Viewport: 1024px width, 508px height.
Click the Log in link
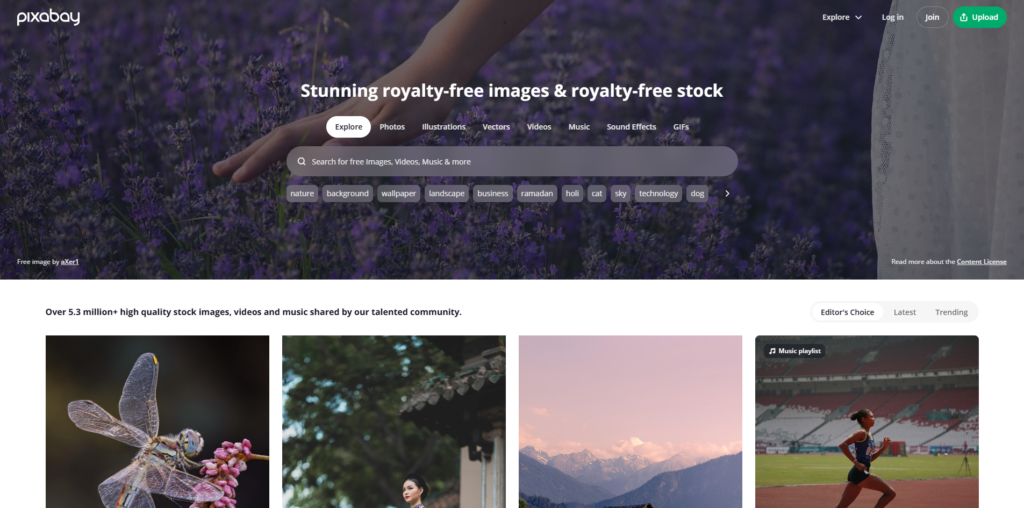pyautogui.click(x=892, y=18)
